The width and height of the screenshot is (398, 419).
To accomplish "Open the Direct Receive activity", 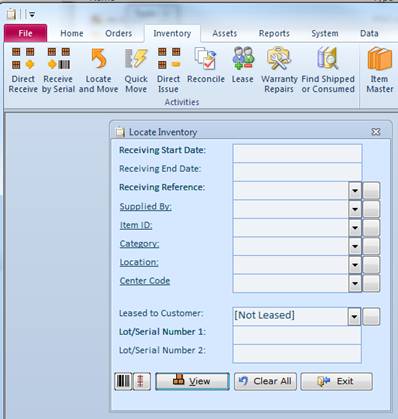I will [x=23, y=70].
